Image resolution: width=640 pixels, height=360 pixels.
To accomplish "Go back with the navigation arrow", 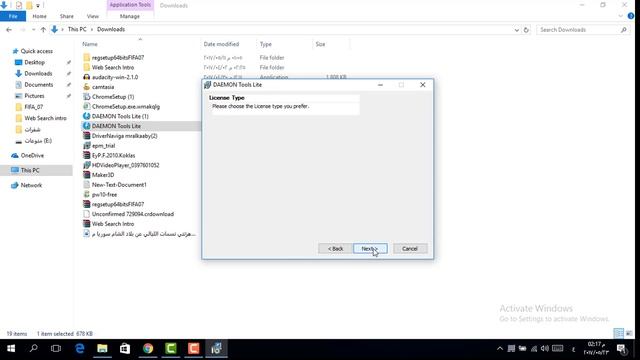I will click(x=9, y=30).
